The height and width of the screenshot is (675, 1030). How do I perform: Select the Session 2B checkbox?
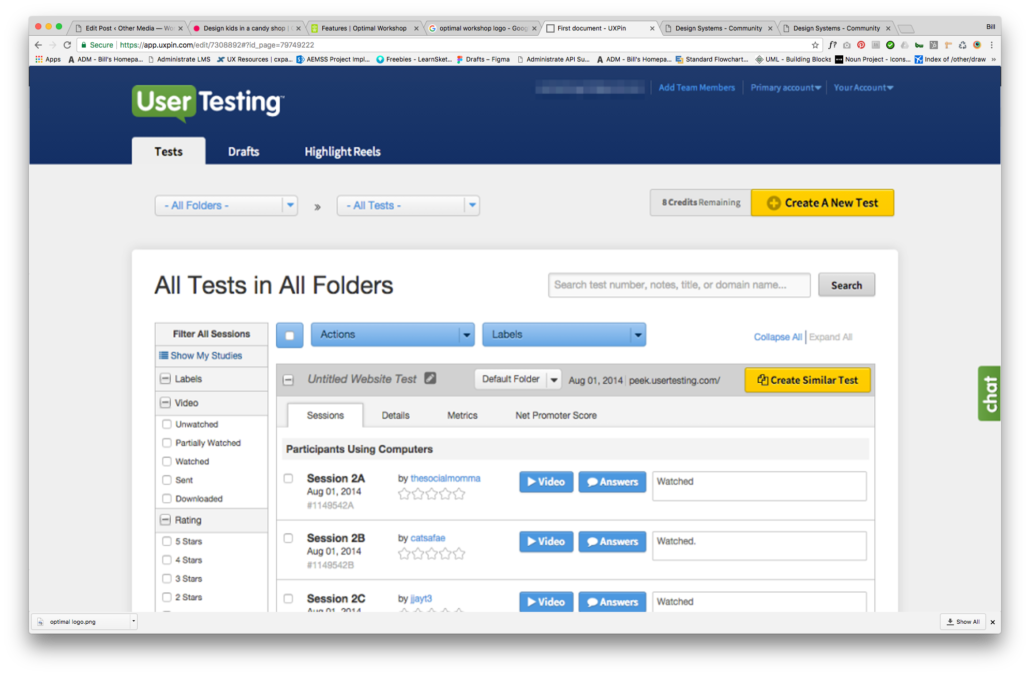[288, 538]
